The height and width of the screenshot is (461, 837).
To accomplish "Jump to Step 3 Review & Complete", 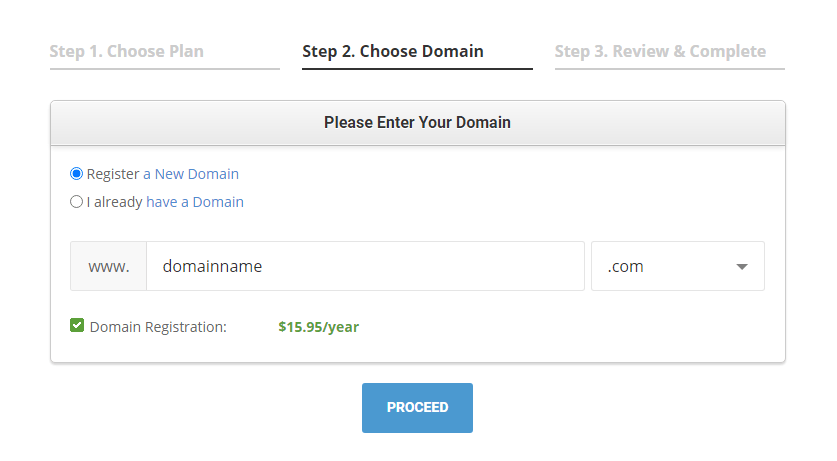I will [x=660, y=51].
